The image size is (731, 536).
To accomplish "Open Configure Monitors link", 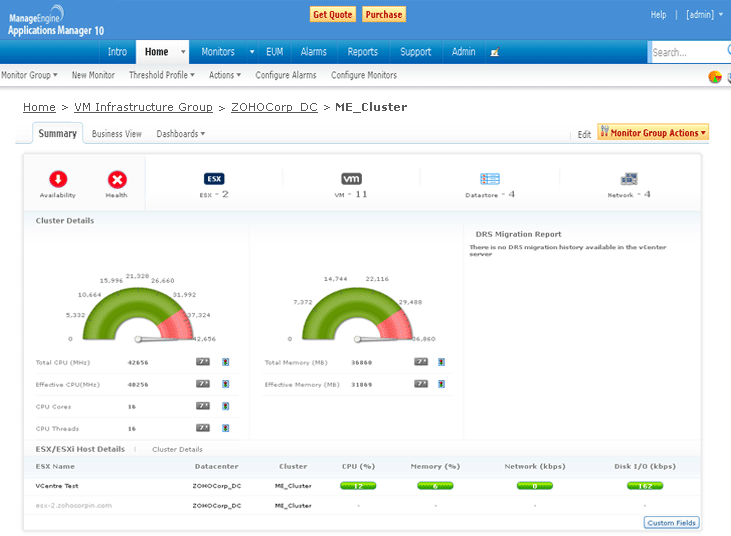I will pos(364,75).
